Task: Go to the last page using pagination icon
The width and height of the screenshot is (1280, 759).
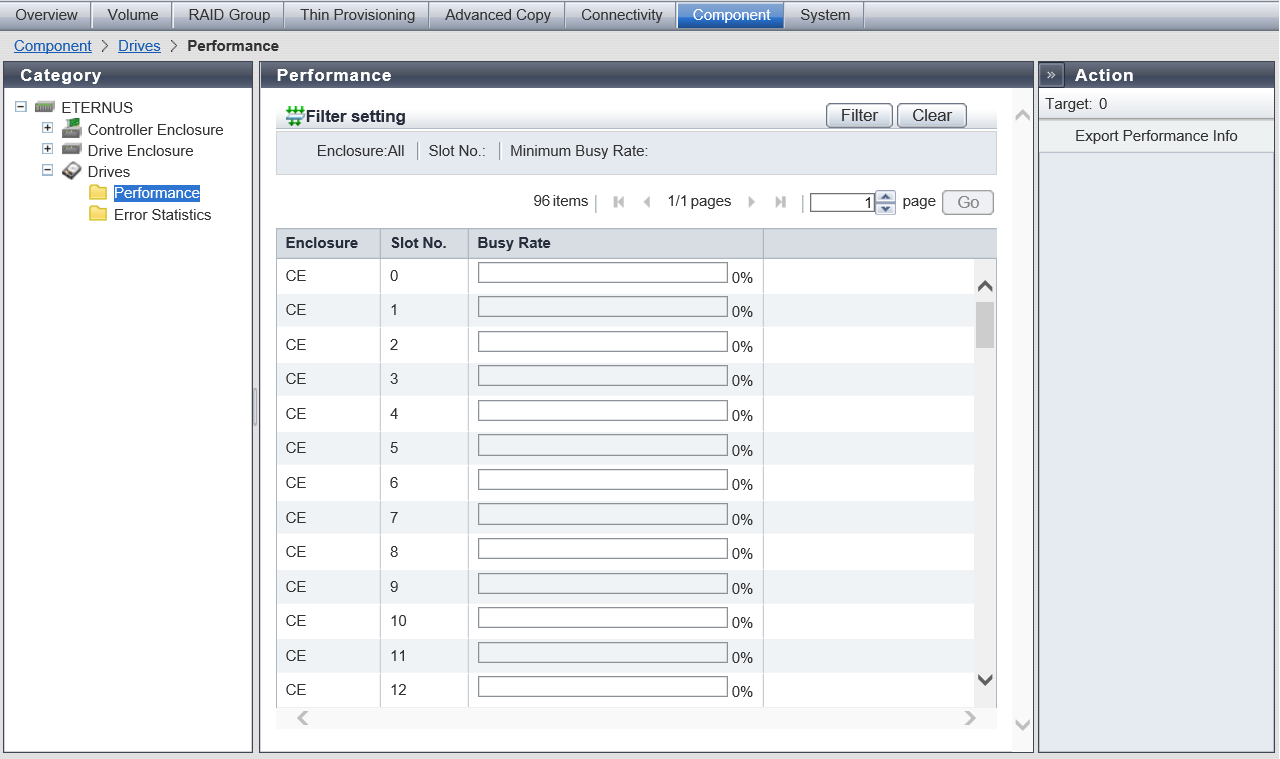Action: 780,202
